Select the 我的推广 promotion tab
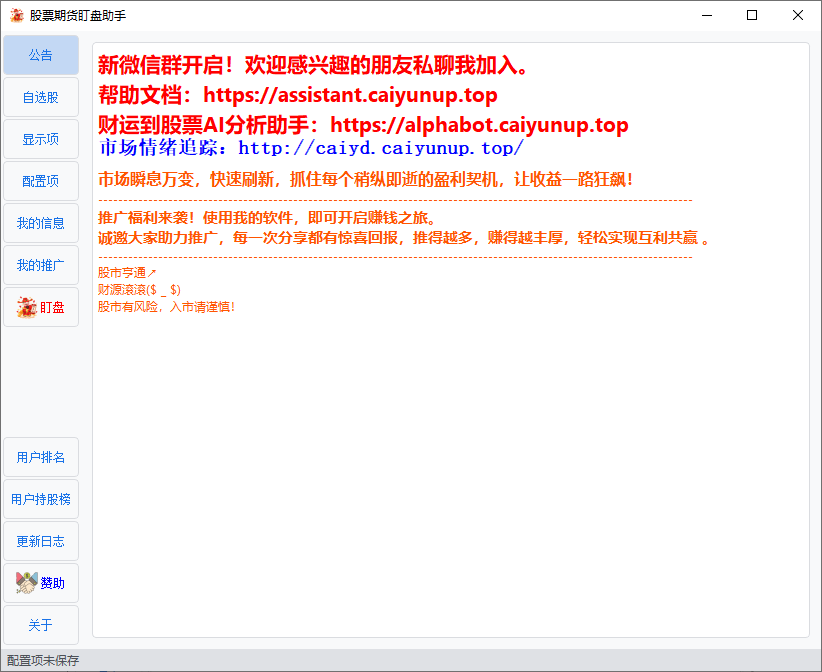The image size is (822, 672). (x=41, y=265)
